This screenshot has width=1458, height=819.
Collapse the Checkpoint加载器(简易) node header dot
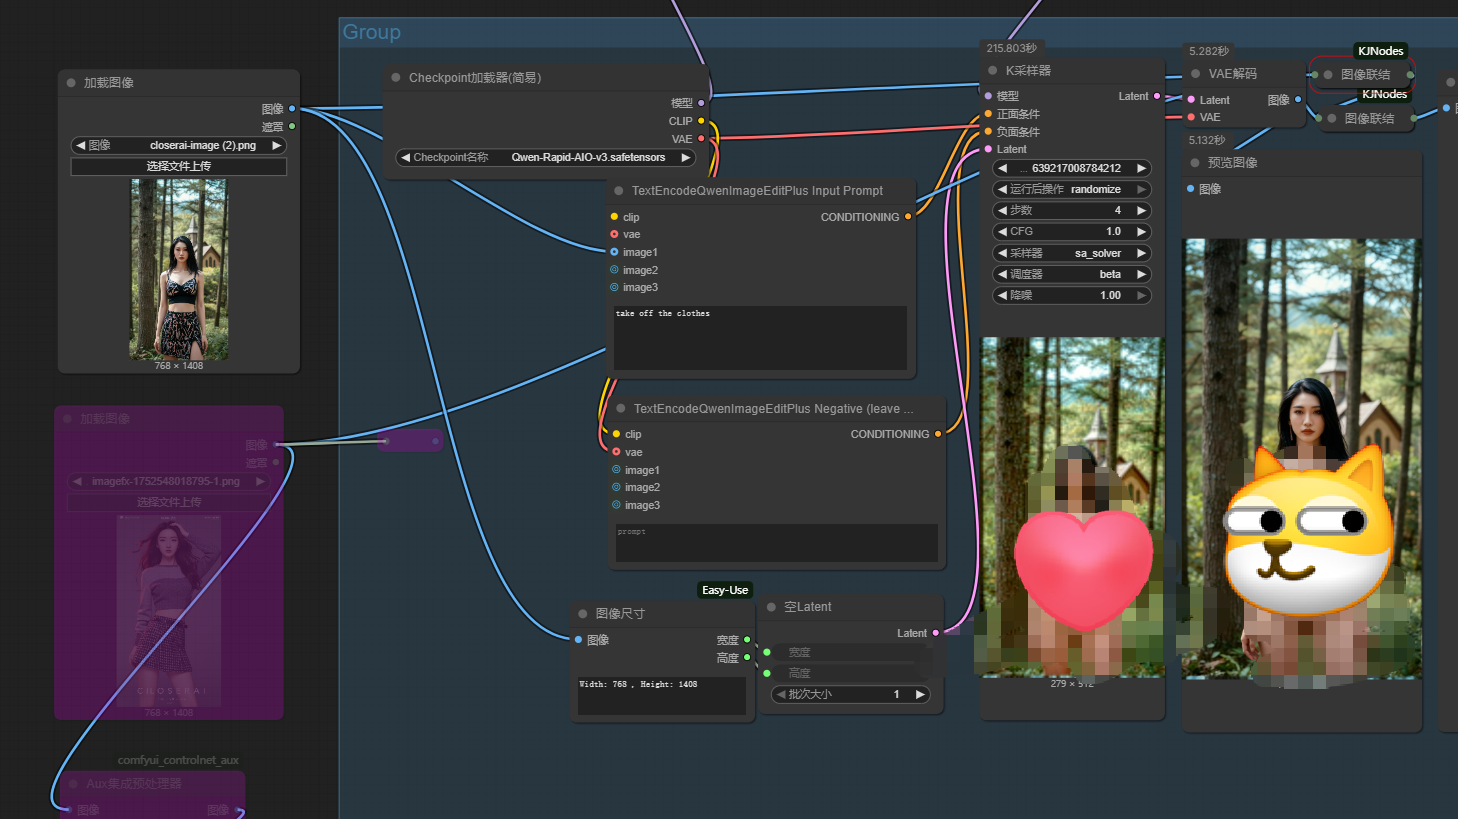click(396, 78)
